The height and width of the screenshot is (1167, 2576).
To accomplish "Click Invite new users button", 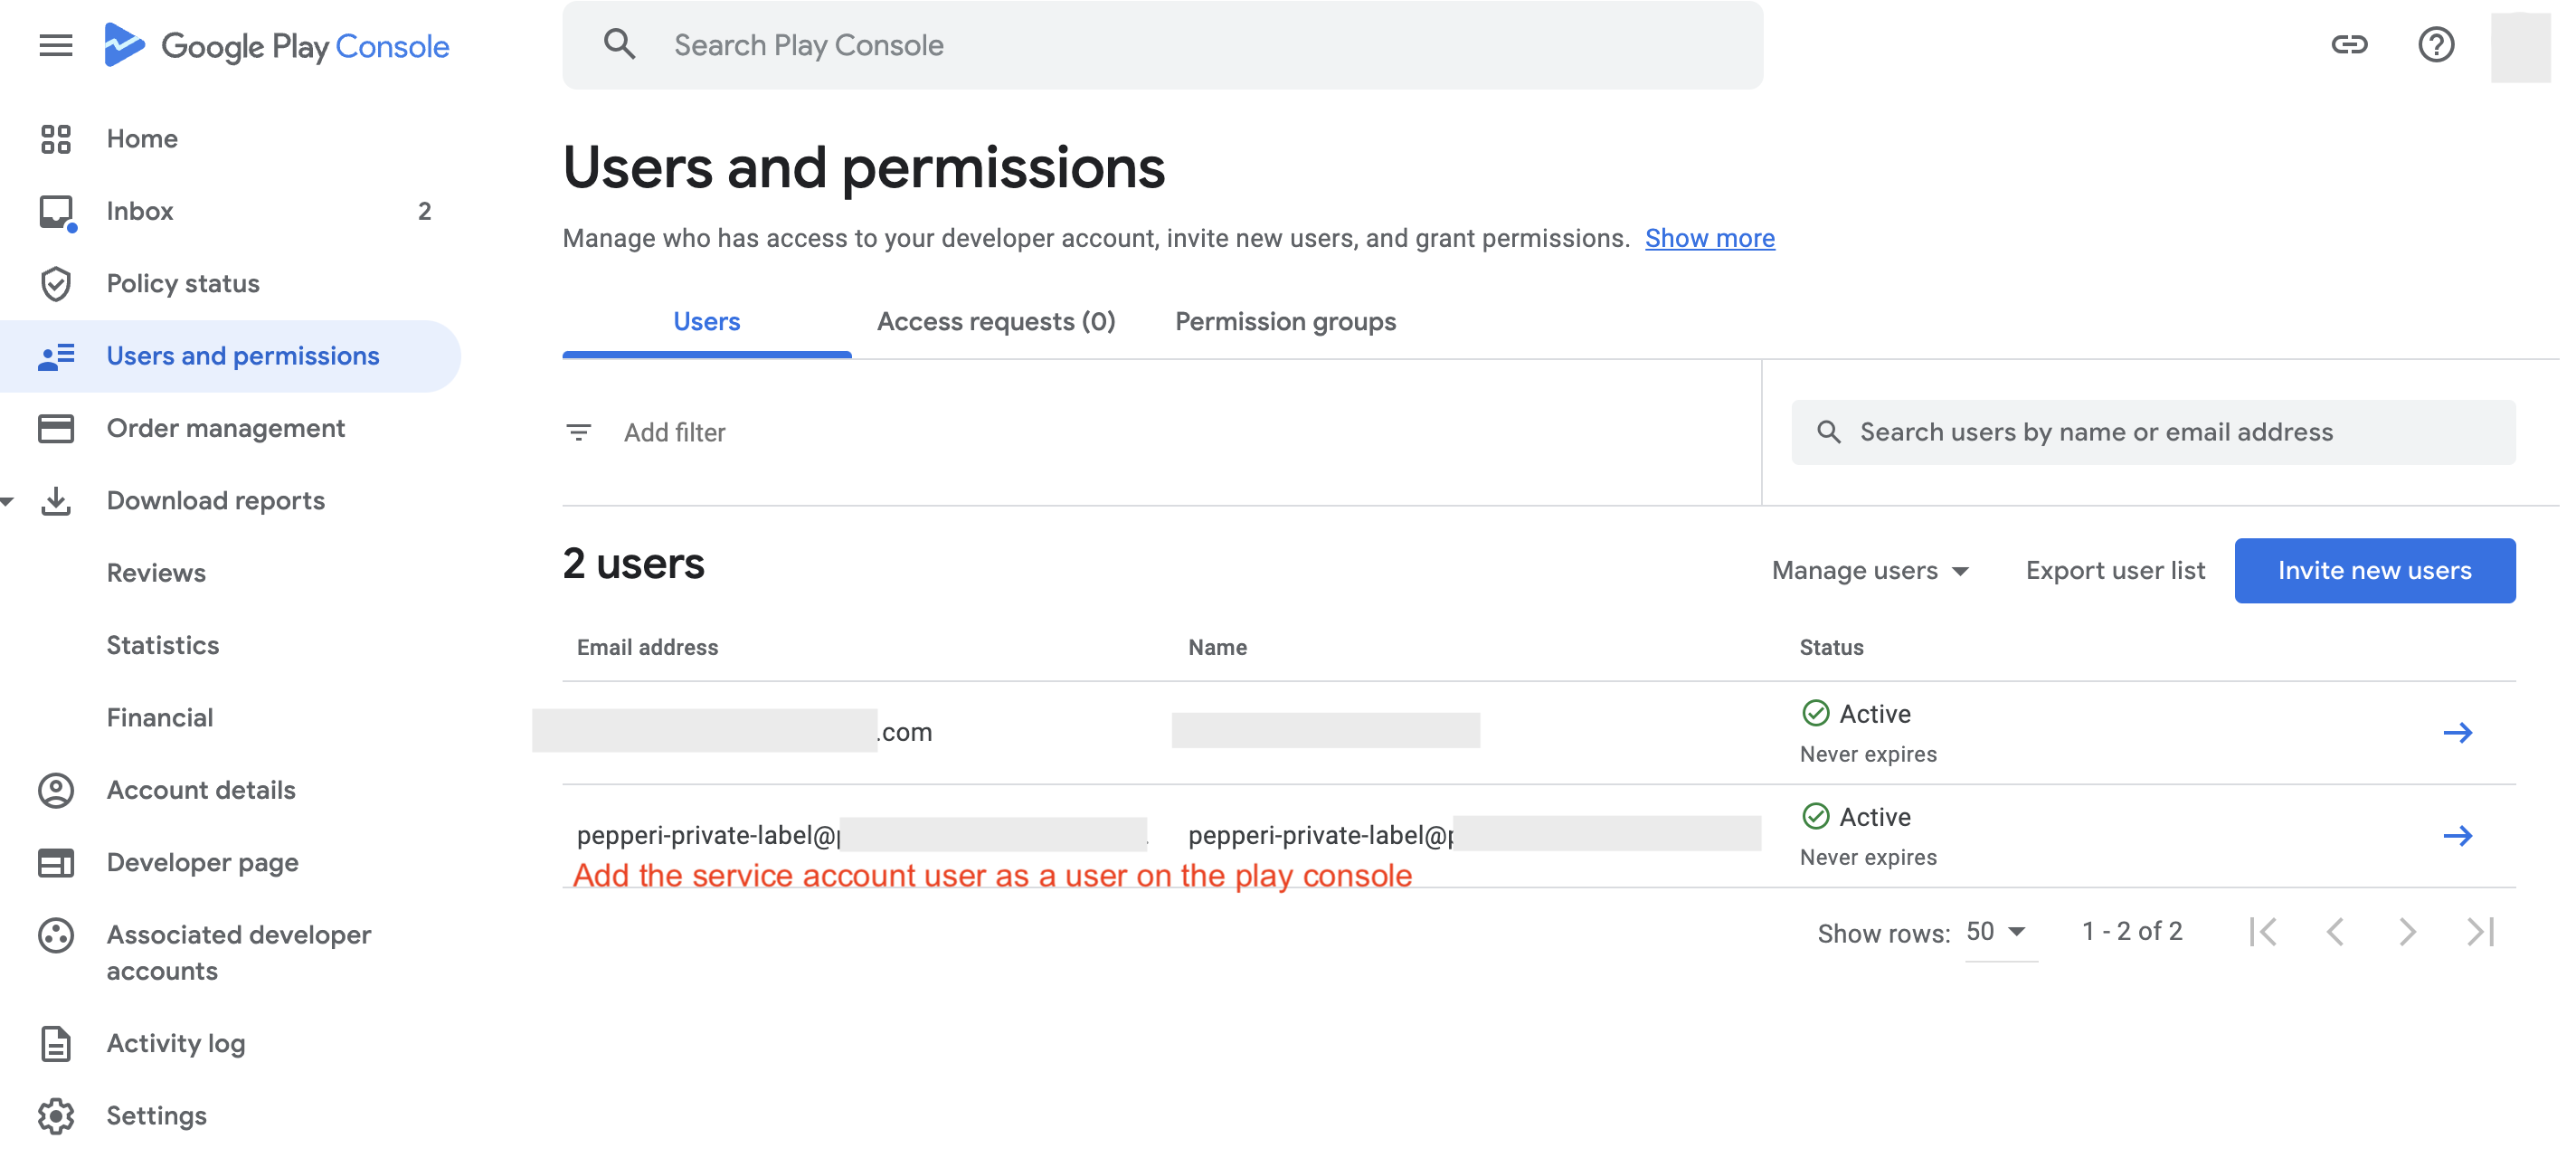I will pos(2375,570).
